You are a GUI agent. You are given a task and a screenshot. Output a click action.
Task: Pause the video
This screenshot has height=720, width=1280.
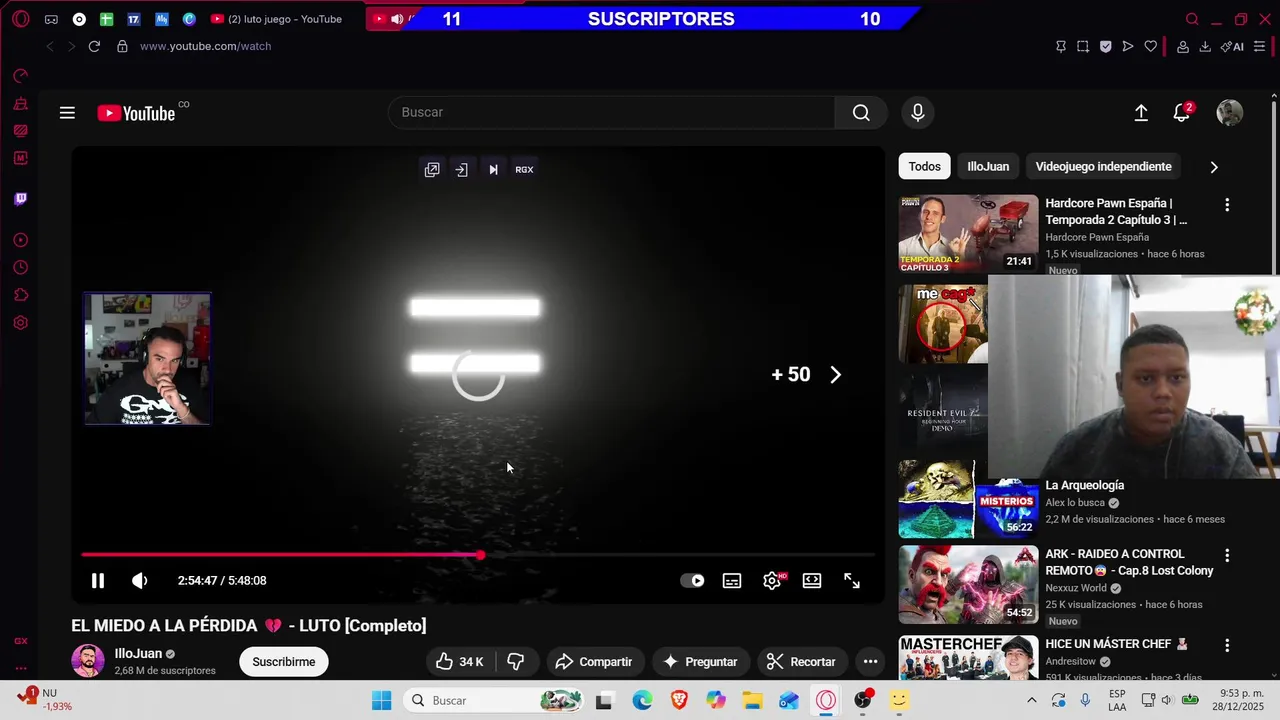point(98,581)
